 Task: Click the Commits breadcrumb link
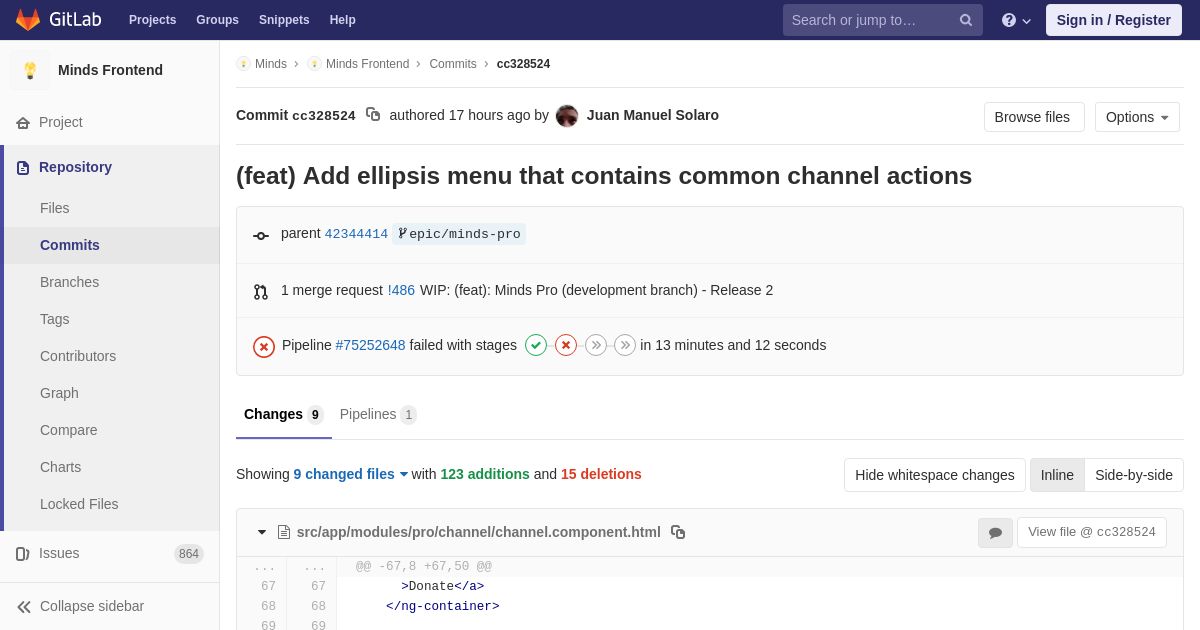(x=453, y=64)
